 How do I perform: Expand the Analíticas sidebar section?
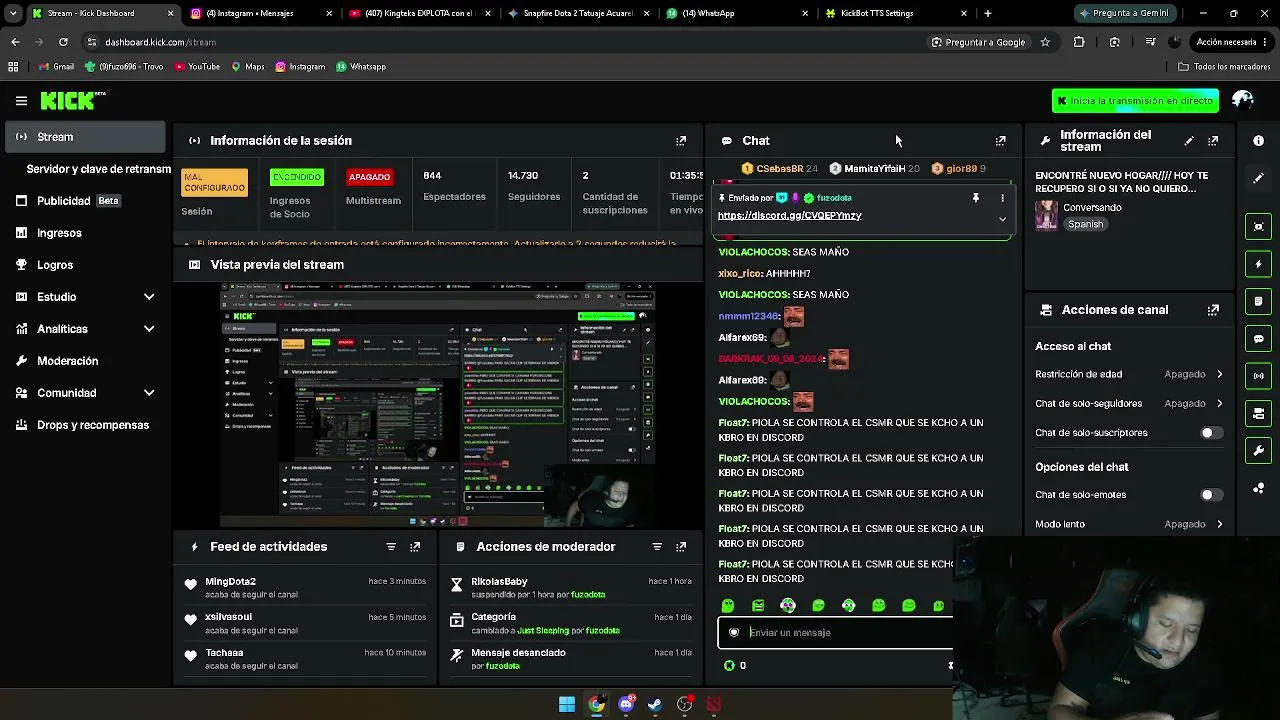point(149,329)
